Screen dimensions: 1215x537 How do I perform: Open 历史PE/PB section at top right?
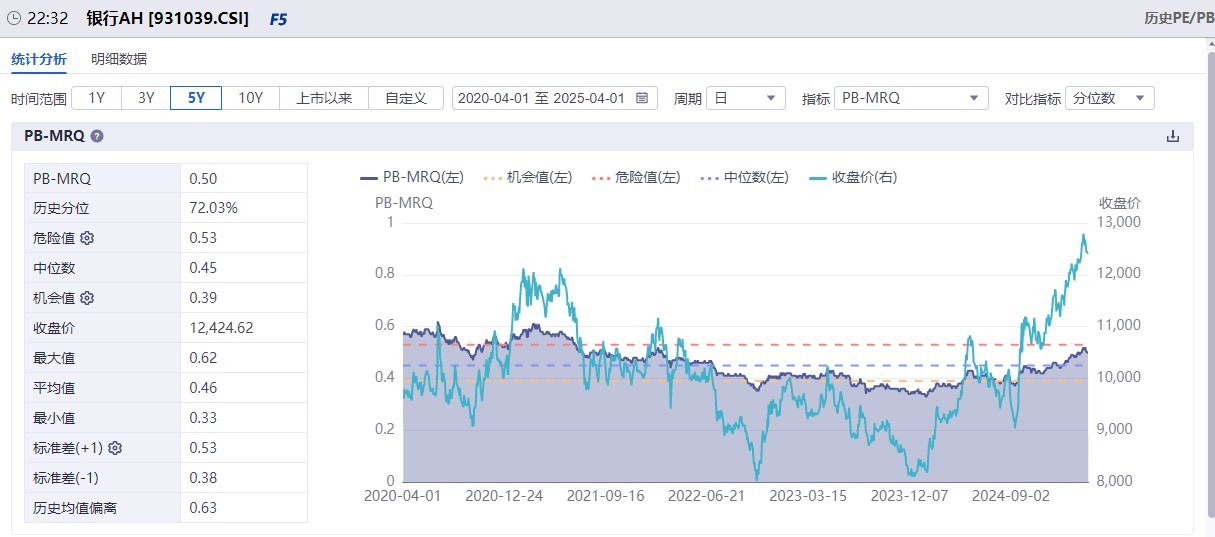(1179, 19)
